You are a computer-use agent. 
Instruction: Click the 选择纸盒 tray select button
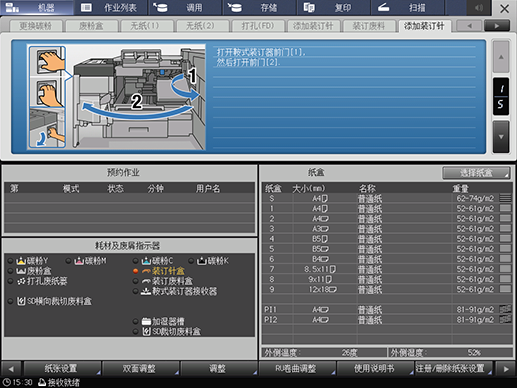pos(476,173)
